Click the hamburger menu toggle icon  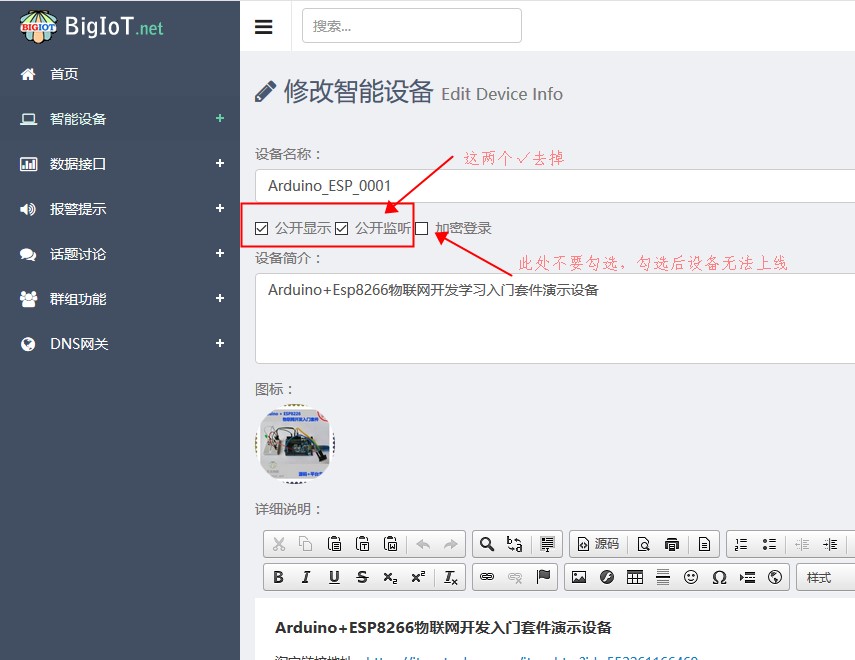[x=264, y=27]
